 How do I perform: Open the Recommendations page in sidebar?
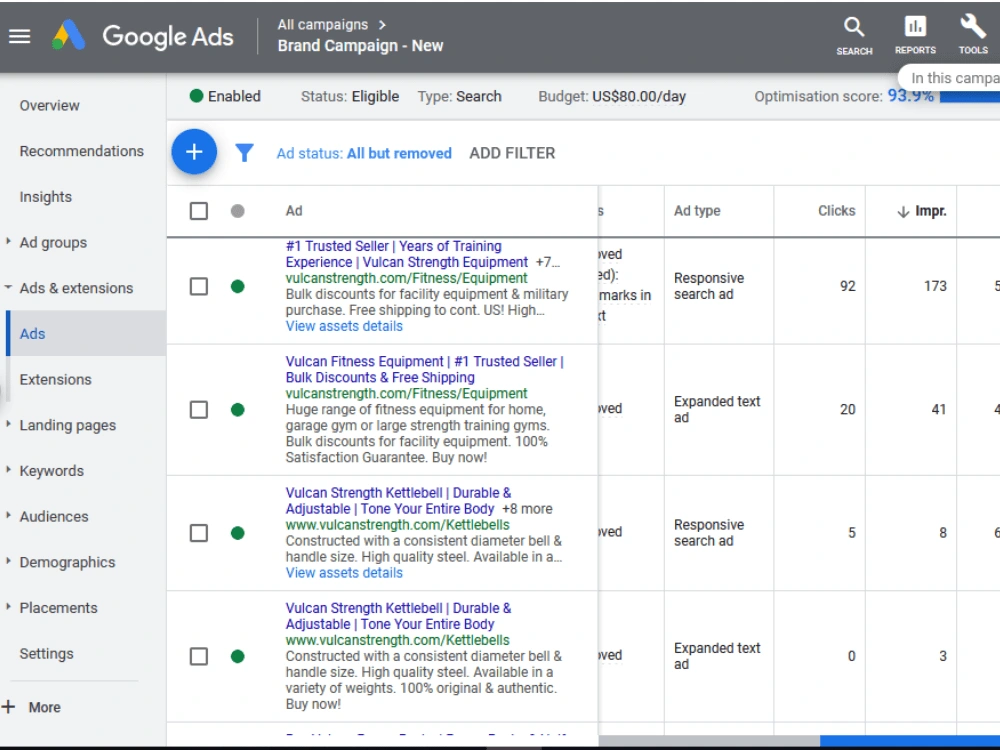point(82,151)
